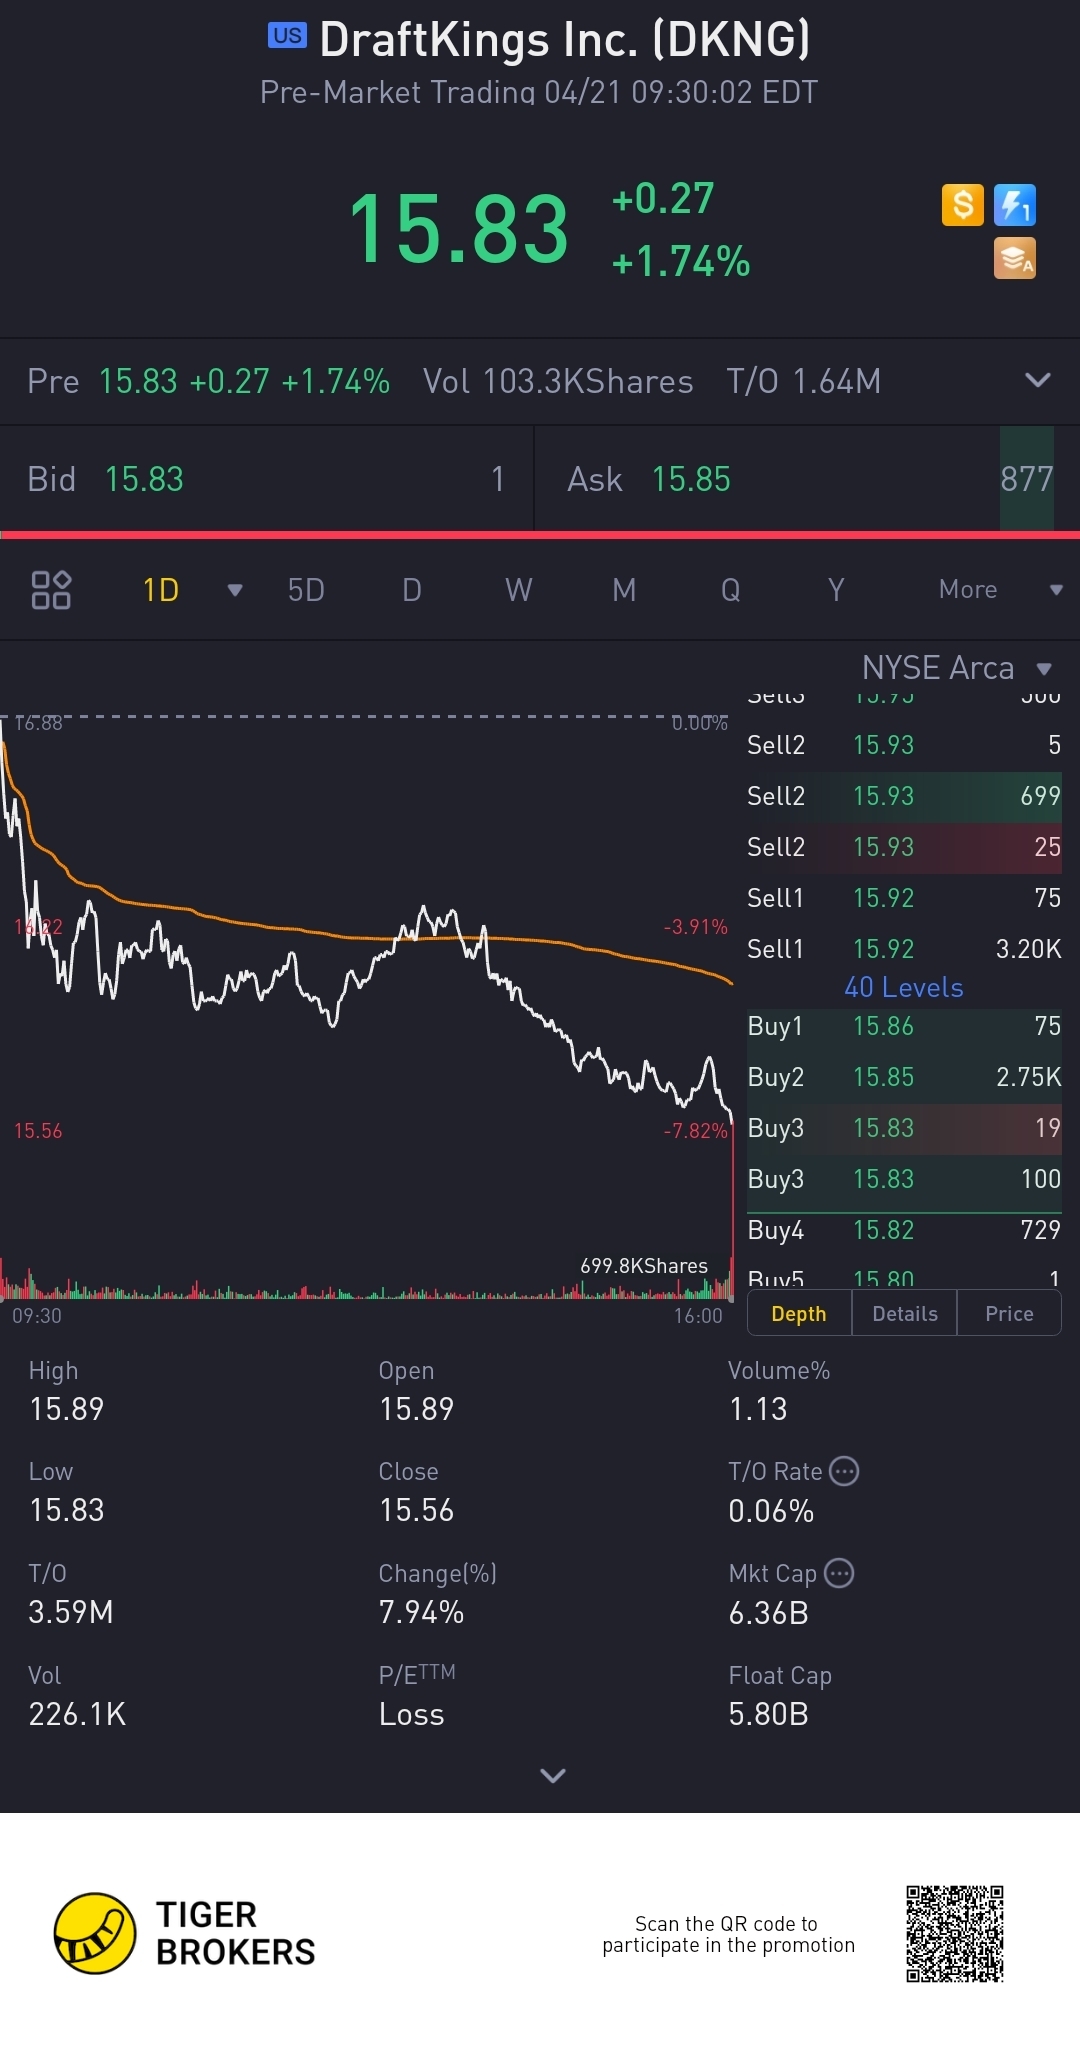
Task: Select the Details tab
Action: click(x=905, y=1314)
